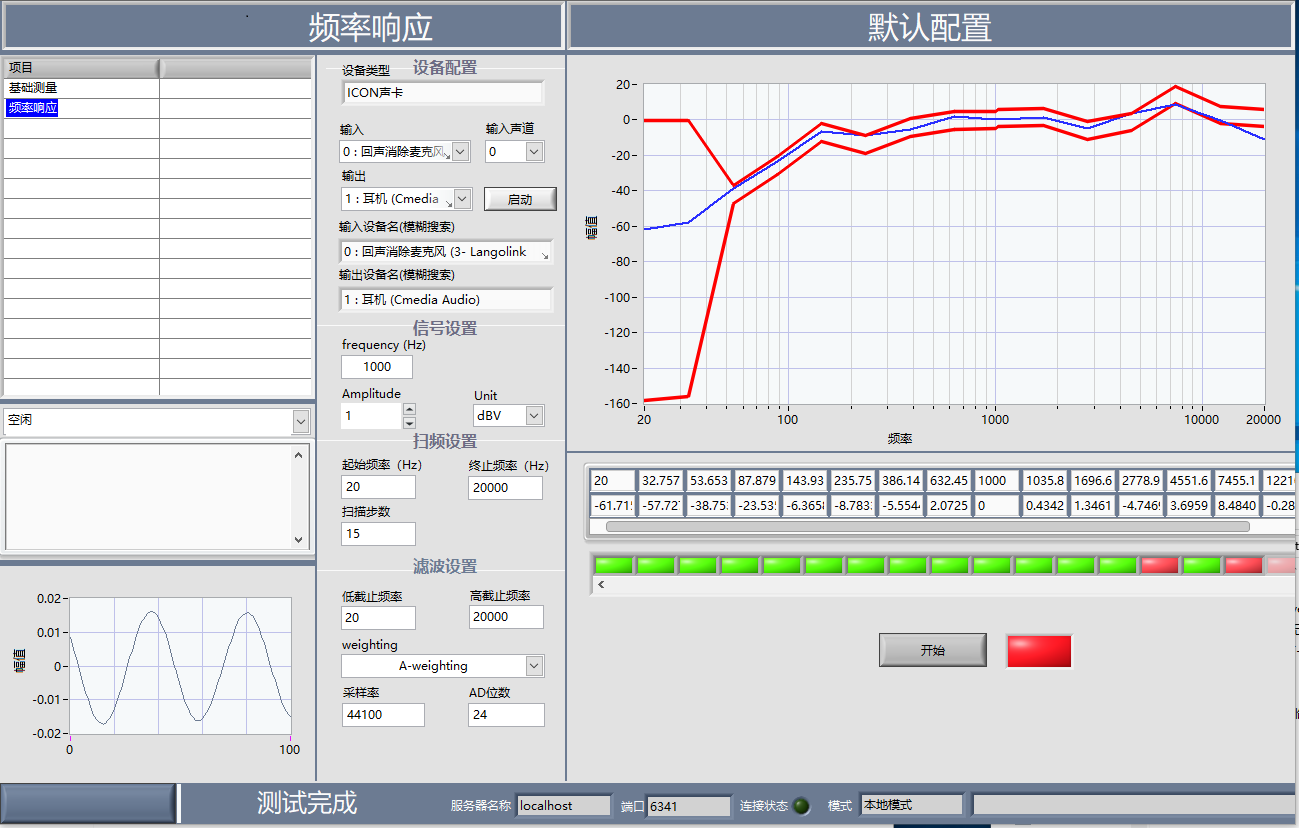Click the 高截止频率 high cutoff field
The image size is (1299, 828).
tap(506, 617)
